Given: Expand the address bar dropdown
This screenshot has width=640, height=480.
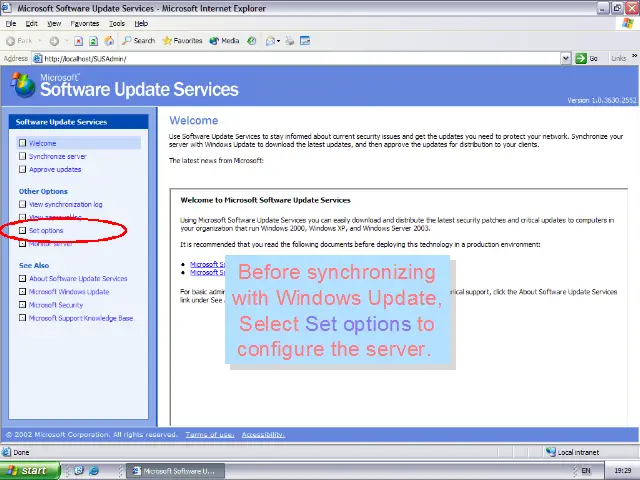Looking at the screenshot, I should pyautogui.click(x=565, y=58).
